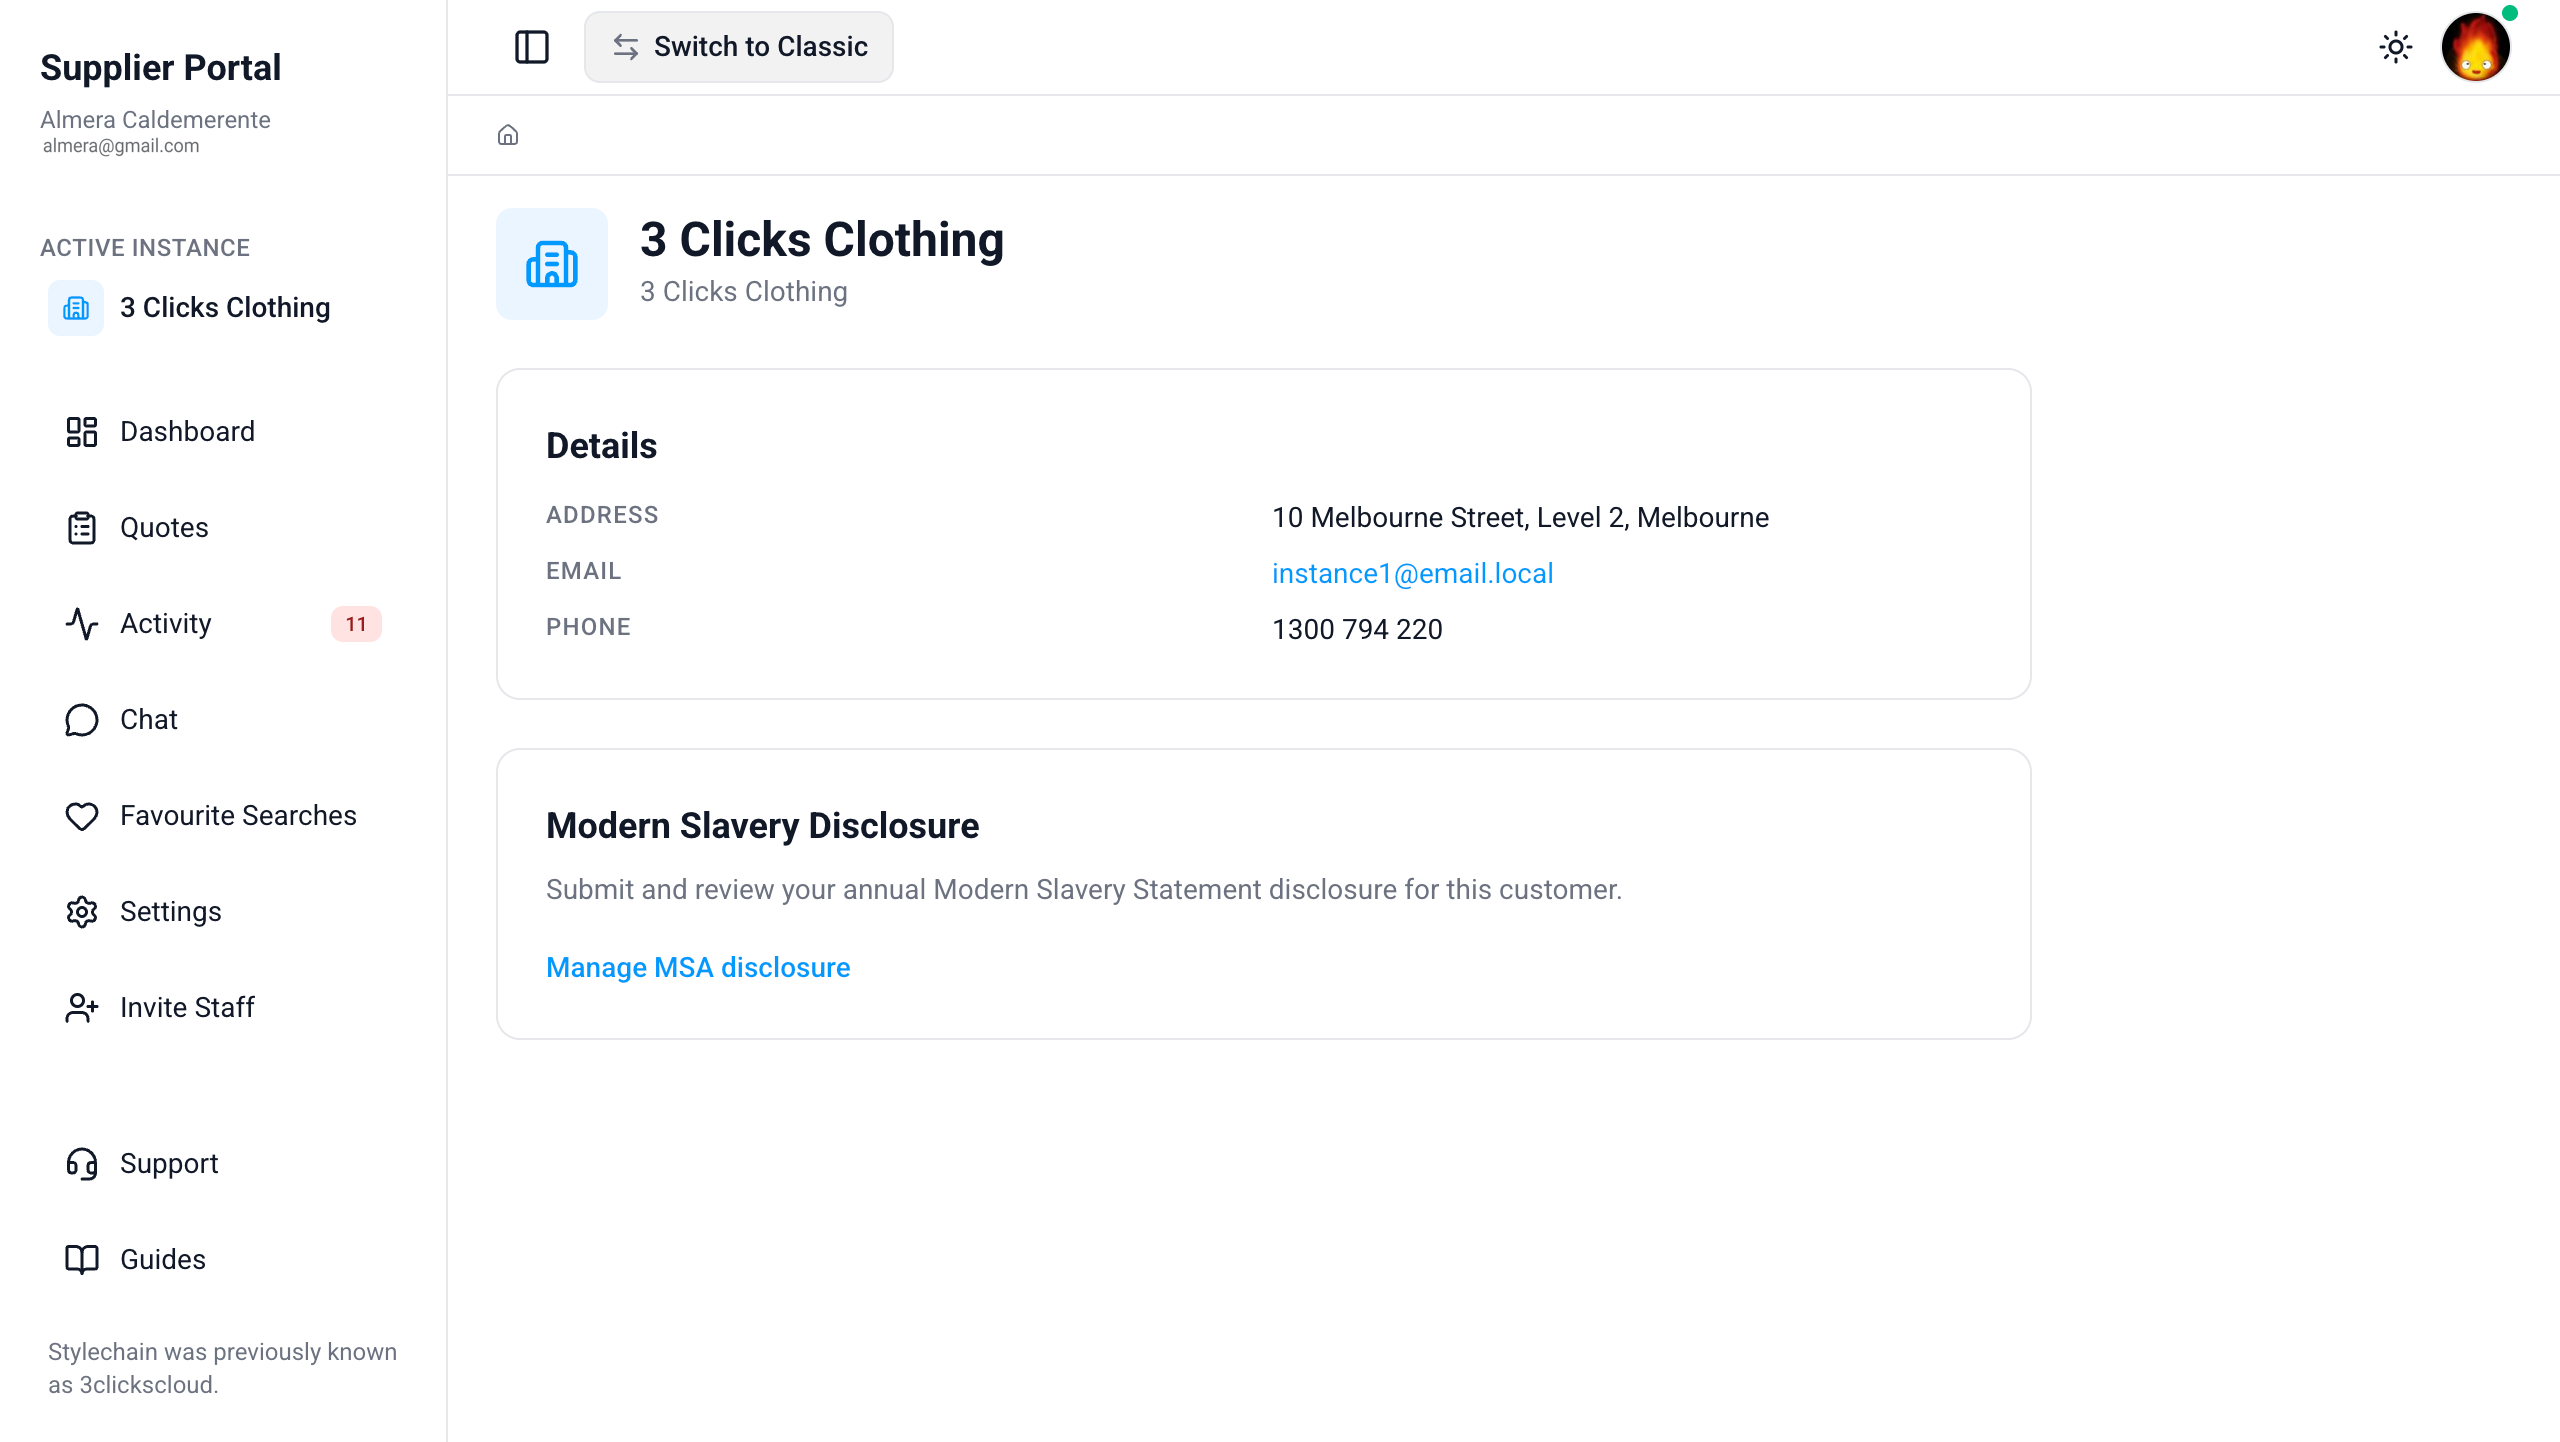Click the Switch to Classic button
This screenshot has height=1442, width=2560.
[739, 47]
